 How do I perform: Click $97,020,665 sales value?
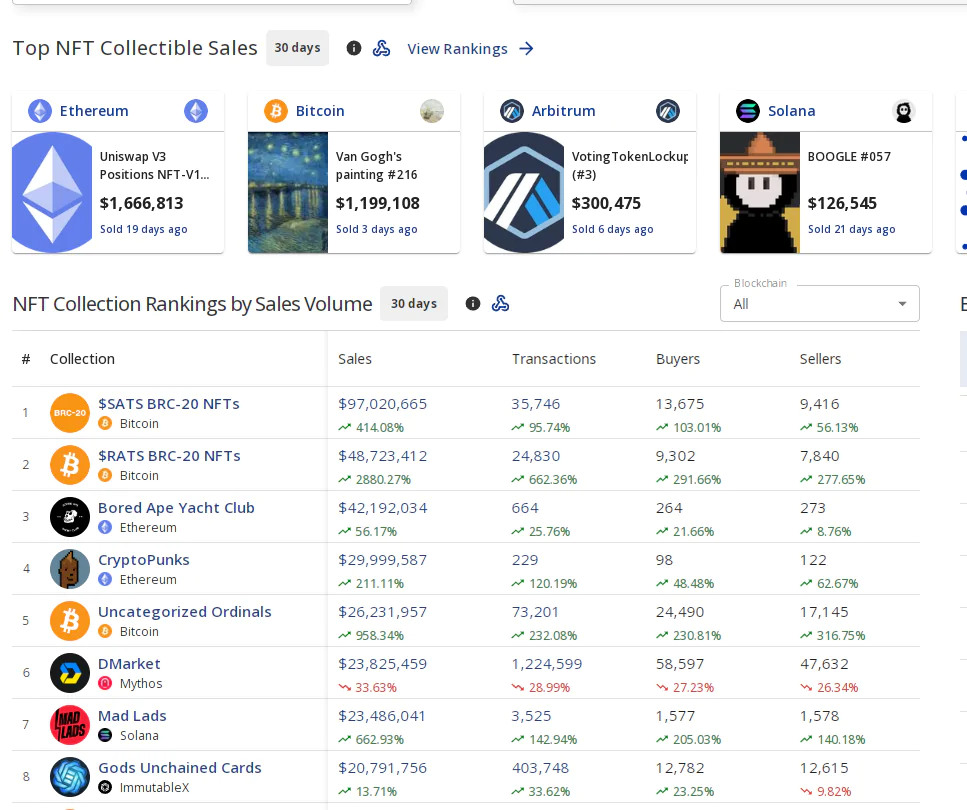click(382, 404)
